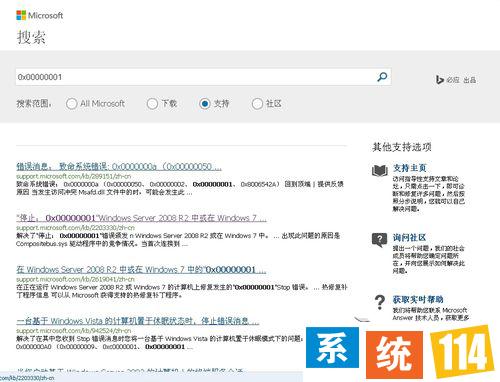Click the 搜索 page heading
This screenshot has width=500, height=382.
click(x=31, y=37)
